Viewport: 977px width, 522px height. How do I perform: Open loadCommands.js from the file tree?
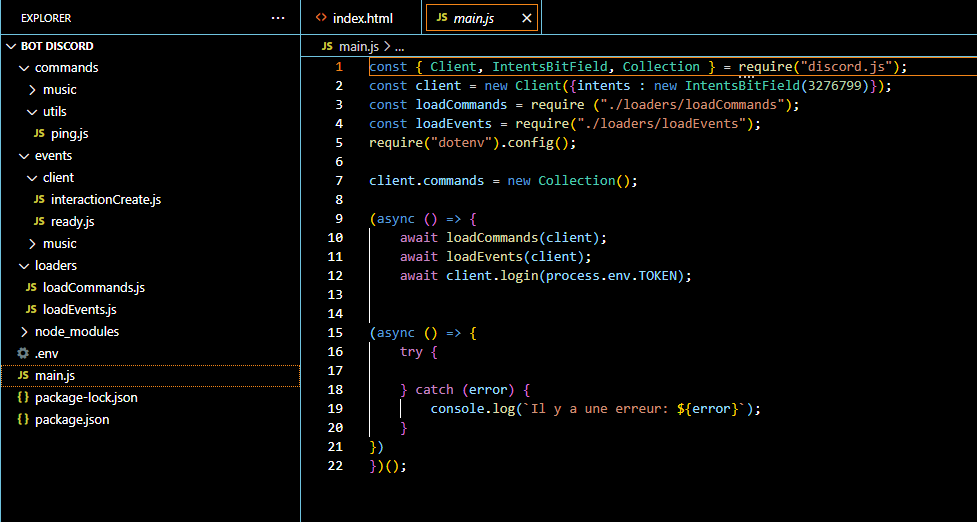point(93,288)
